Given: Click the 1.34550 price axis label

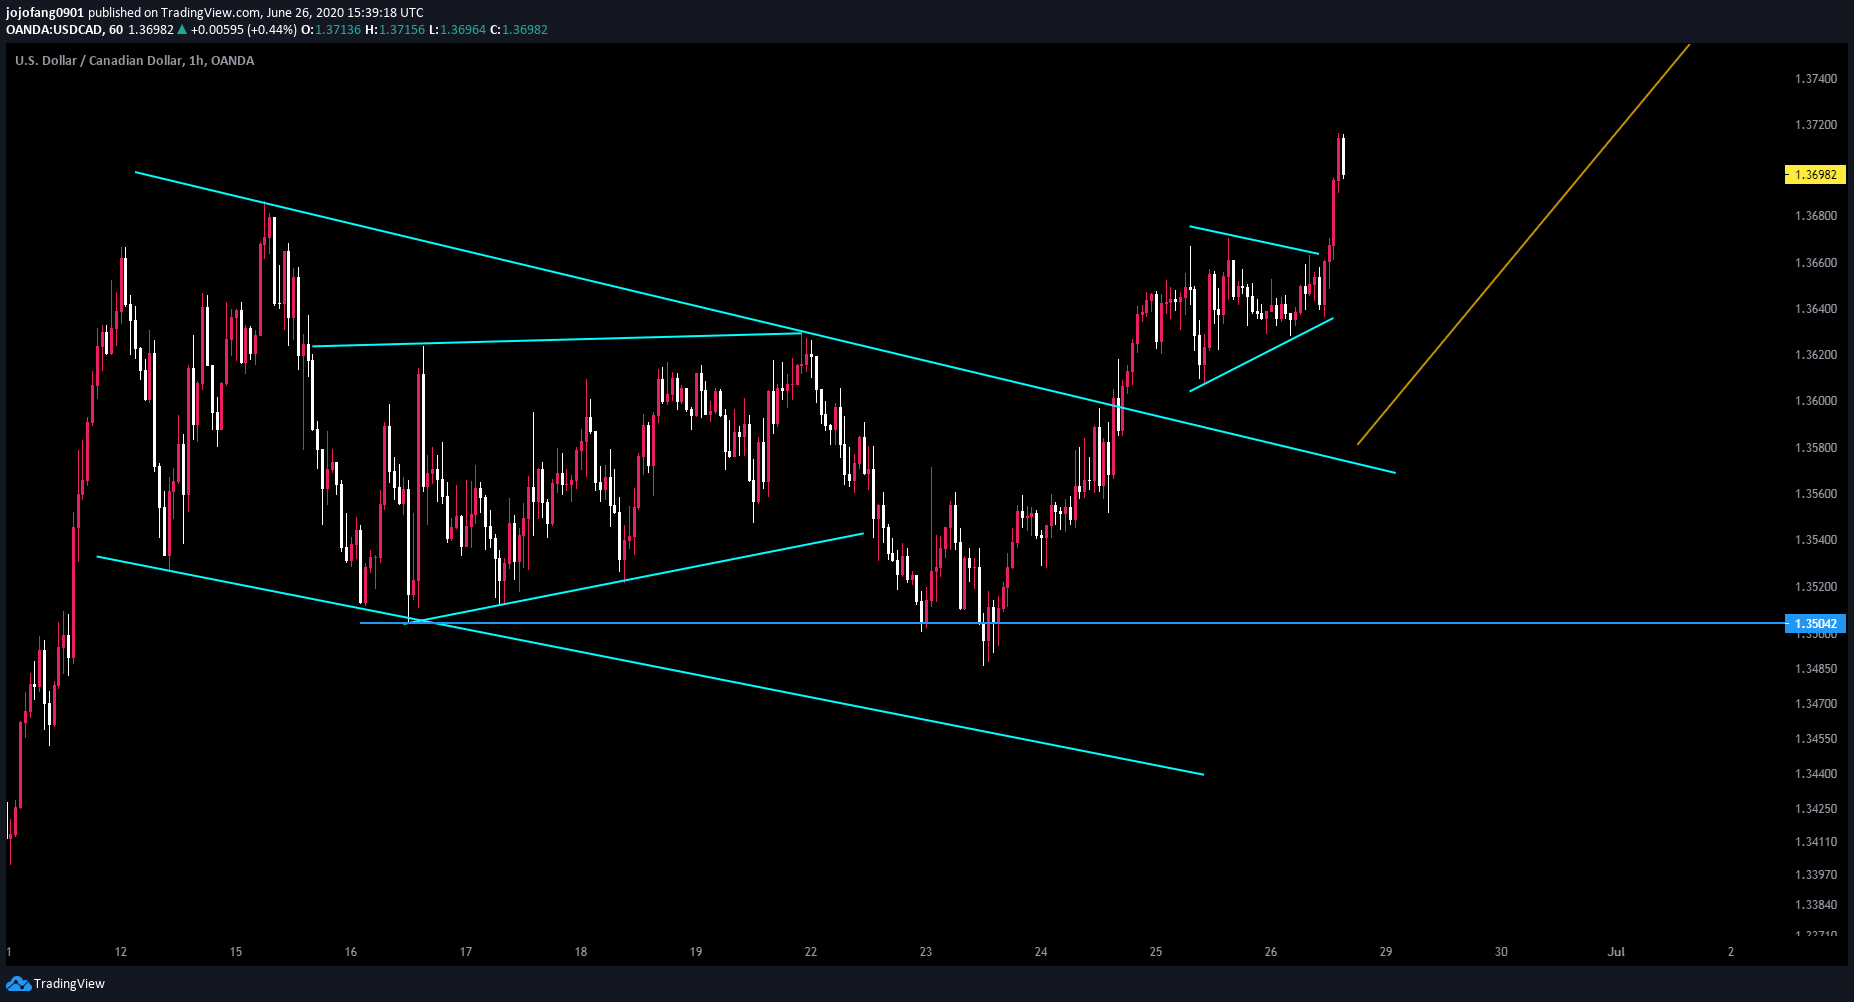Looking at the screenshot, I should (x=1816, y=739).
